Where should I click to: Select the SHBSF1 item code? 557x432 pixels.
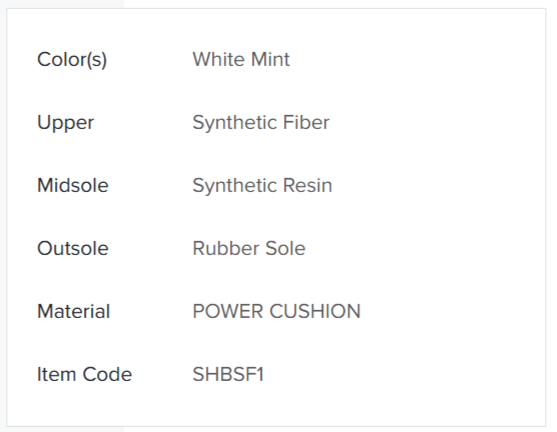click(228, 374)
